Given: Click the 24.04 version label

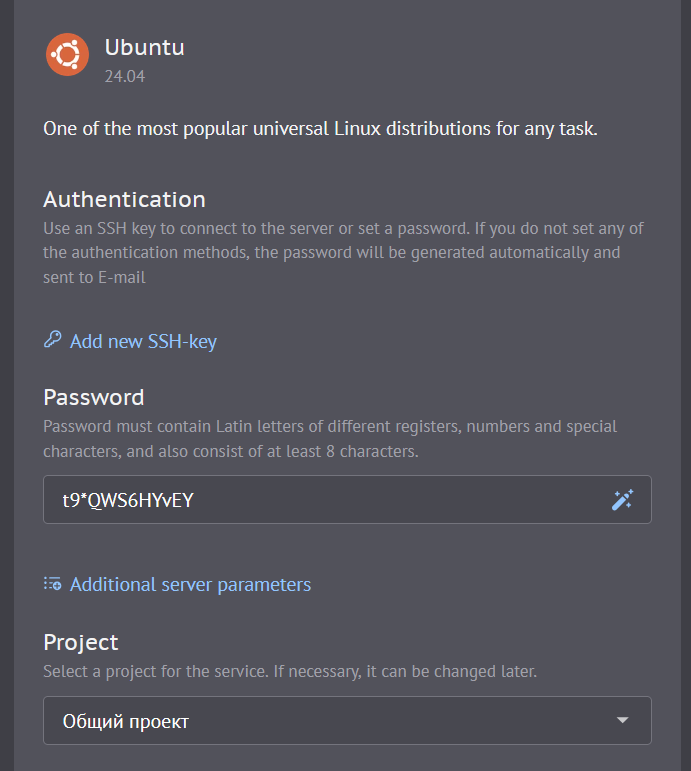Looking at the screenshot, I should pyautogui.click(x=124, y=76).
